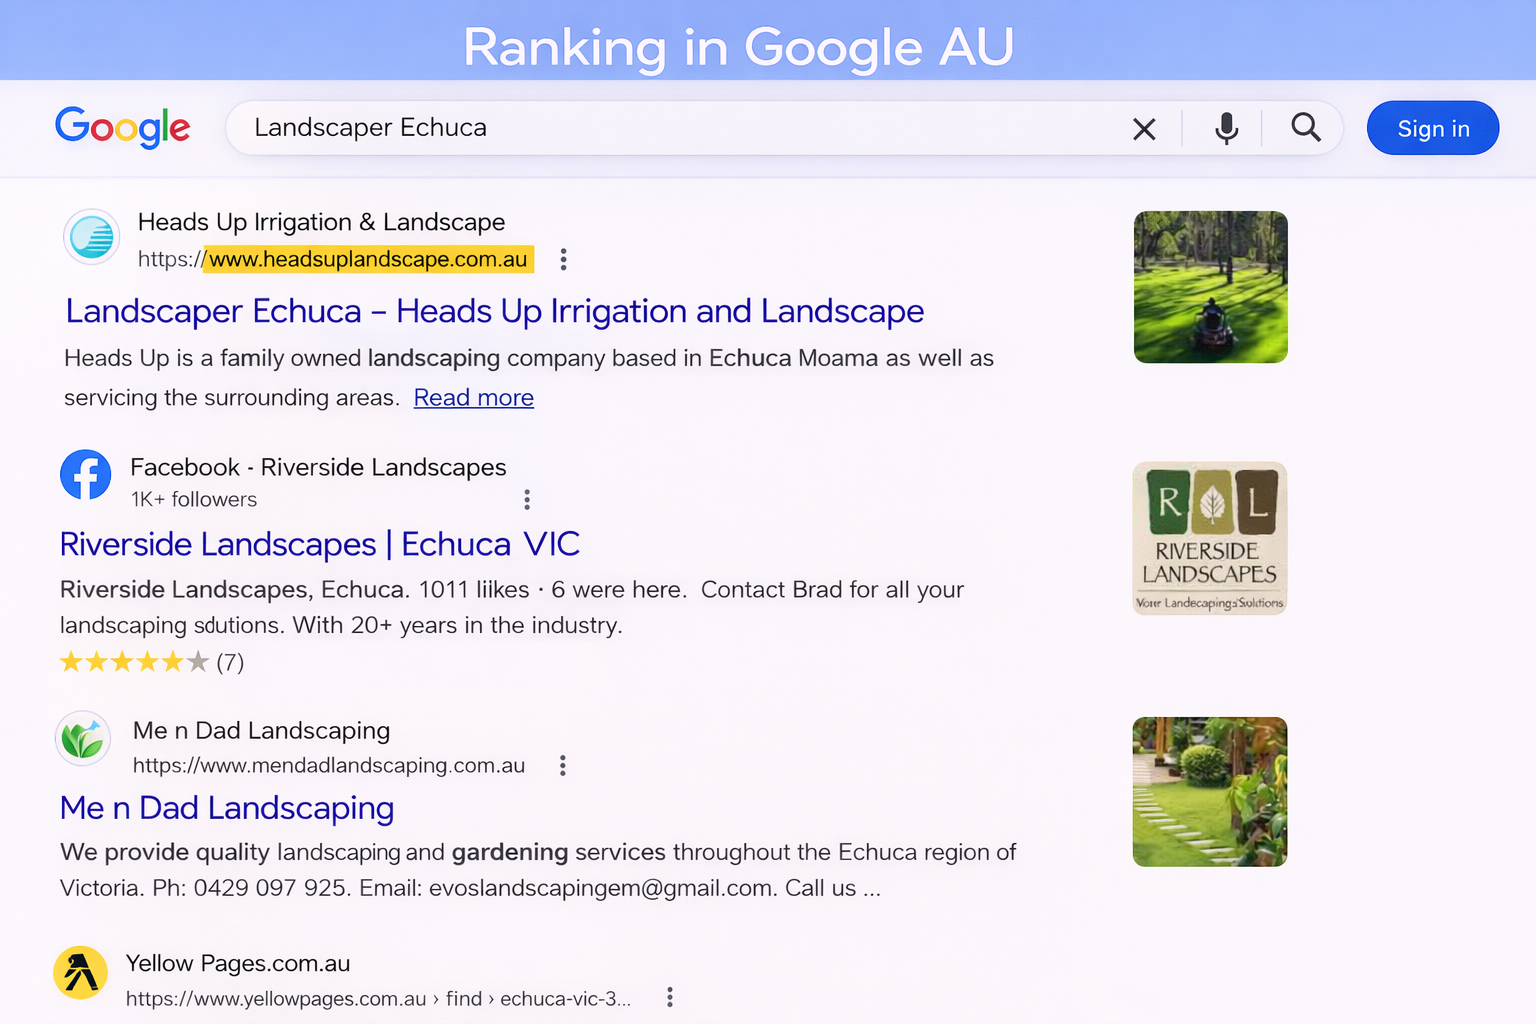1536x1024 pixels.
Task: Open the Landscaper Echuca – Heads Up title link
Action: pos(494,311)
